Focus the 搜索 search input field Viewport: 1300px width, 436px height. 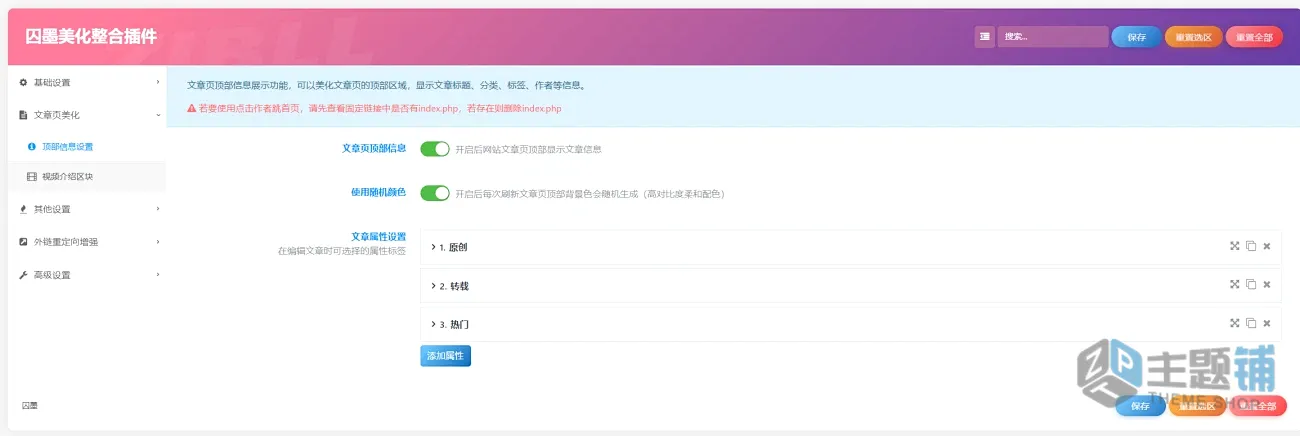pyautogui.click(x=1052, y=37)
